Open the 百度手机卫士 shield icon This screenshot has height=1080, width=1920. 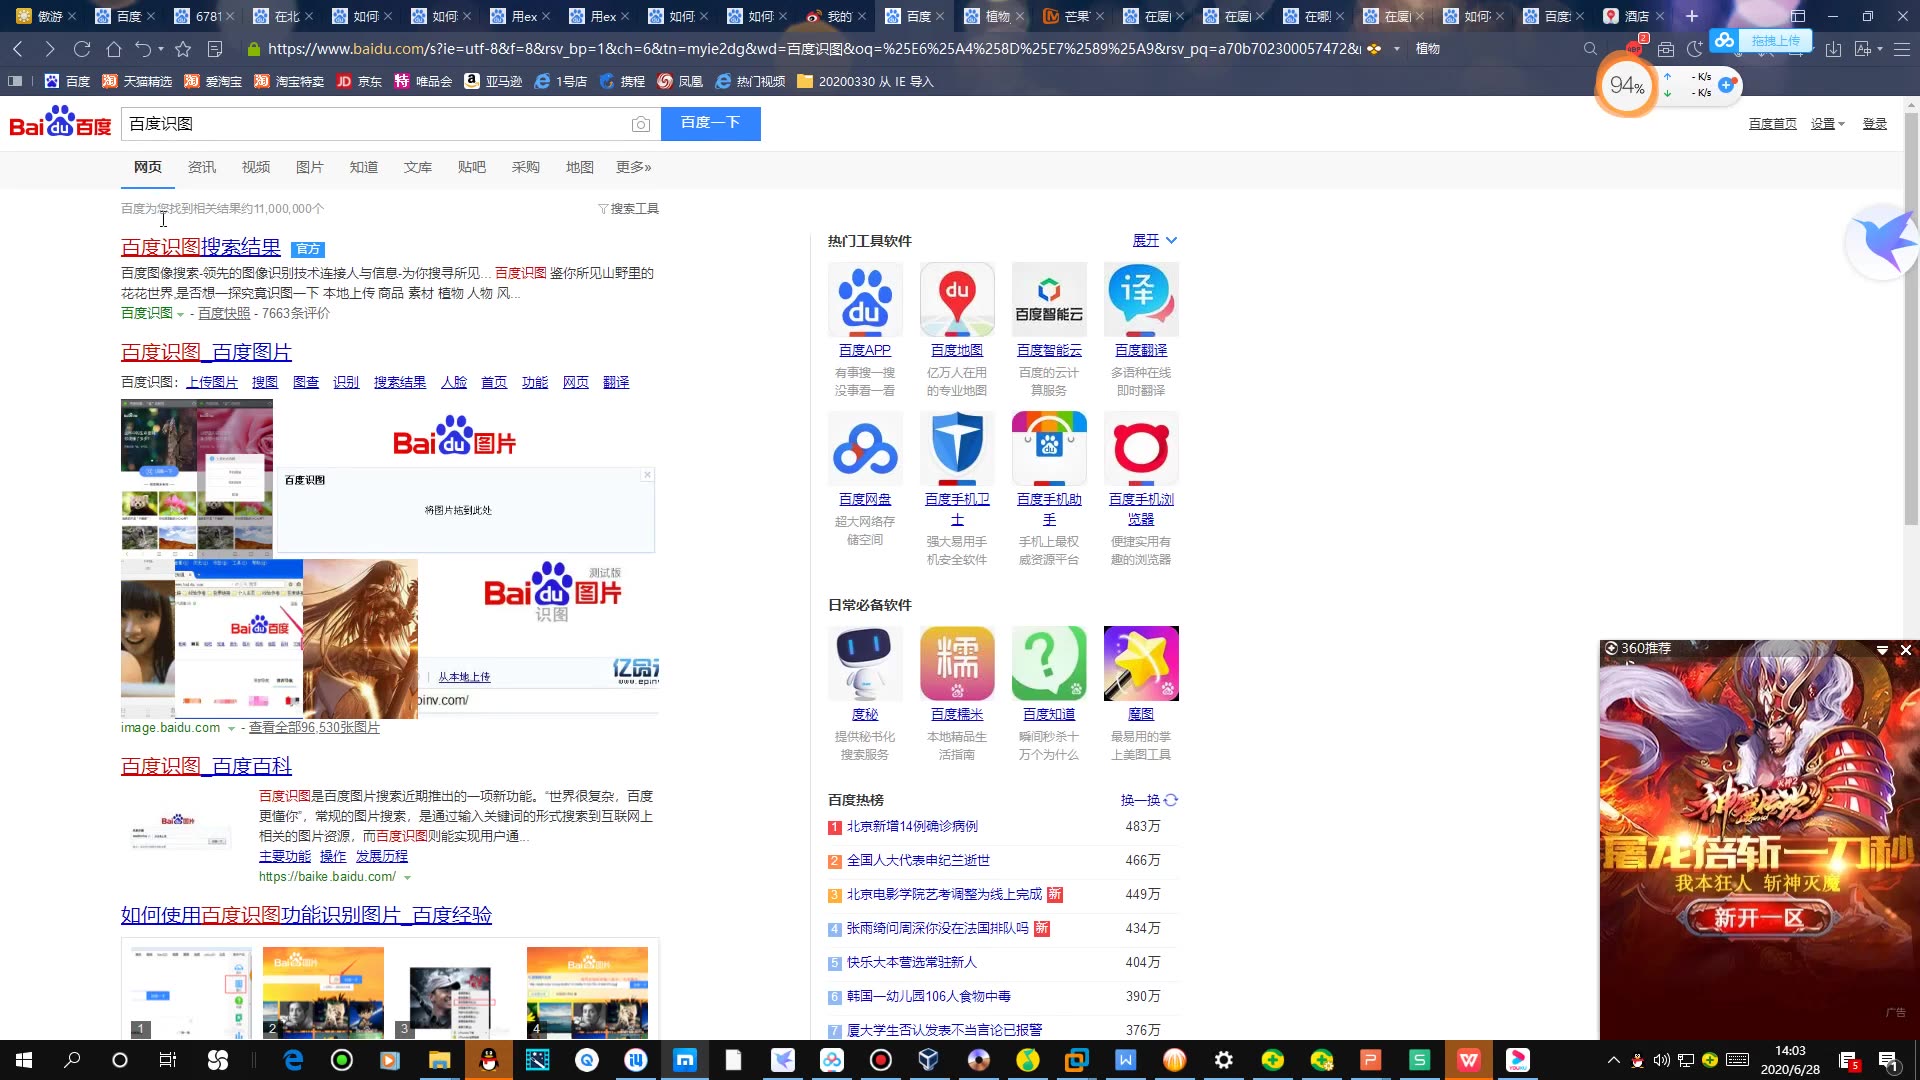tap(957, 449)
